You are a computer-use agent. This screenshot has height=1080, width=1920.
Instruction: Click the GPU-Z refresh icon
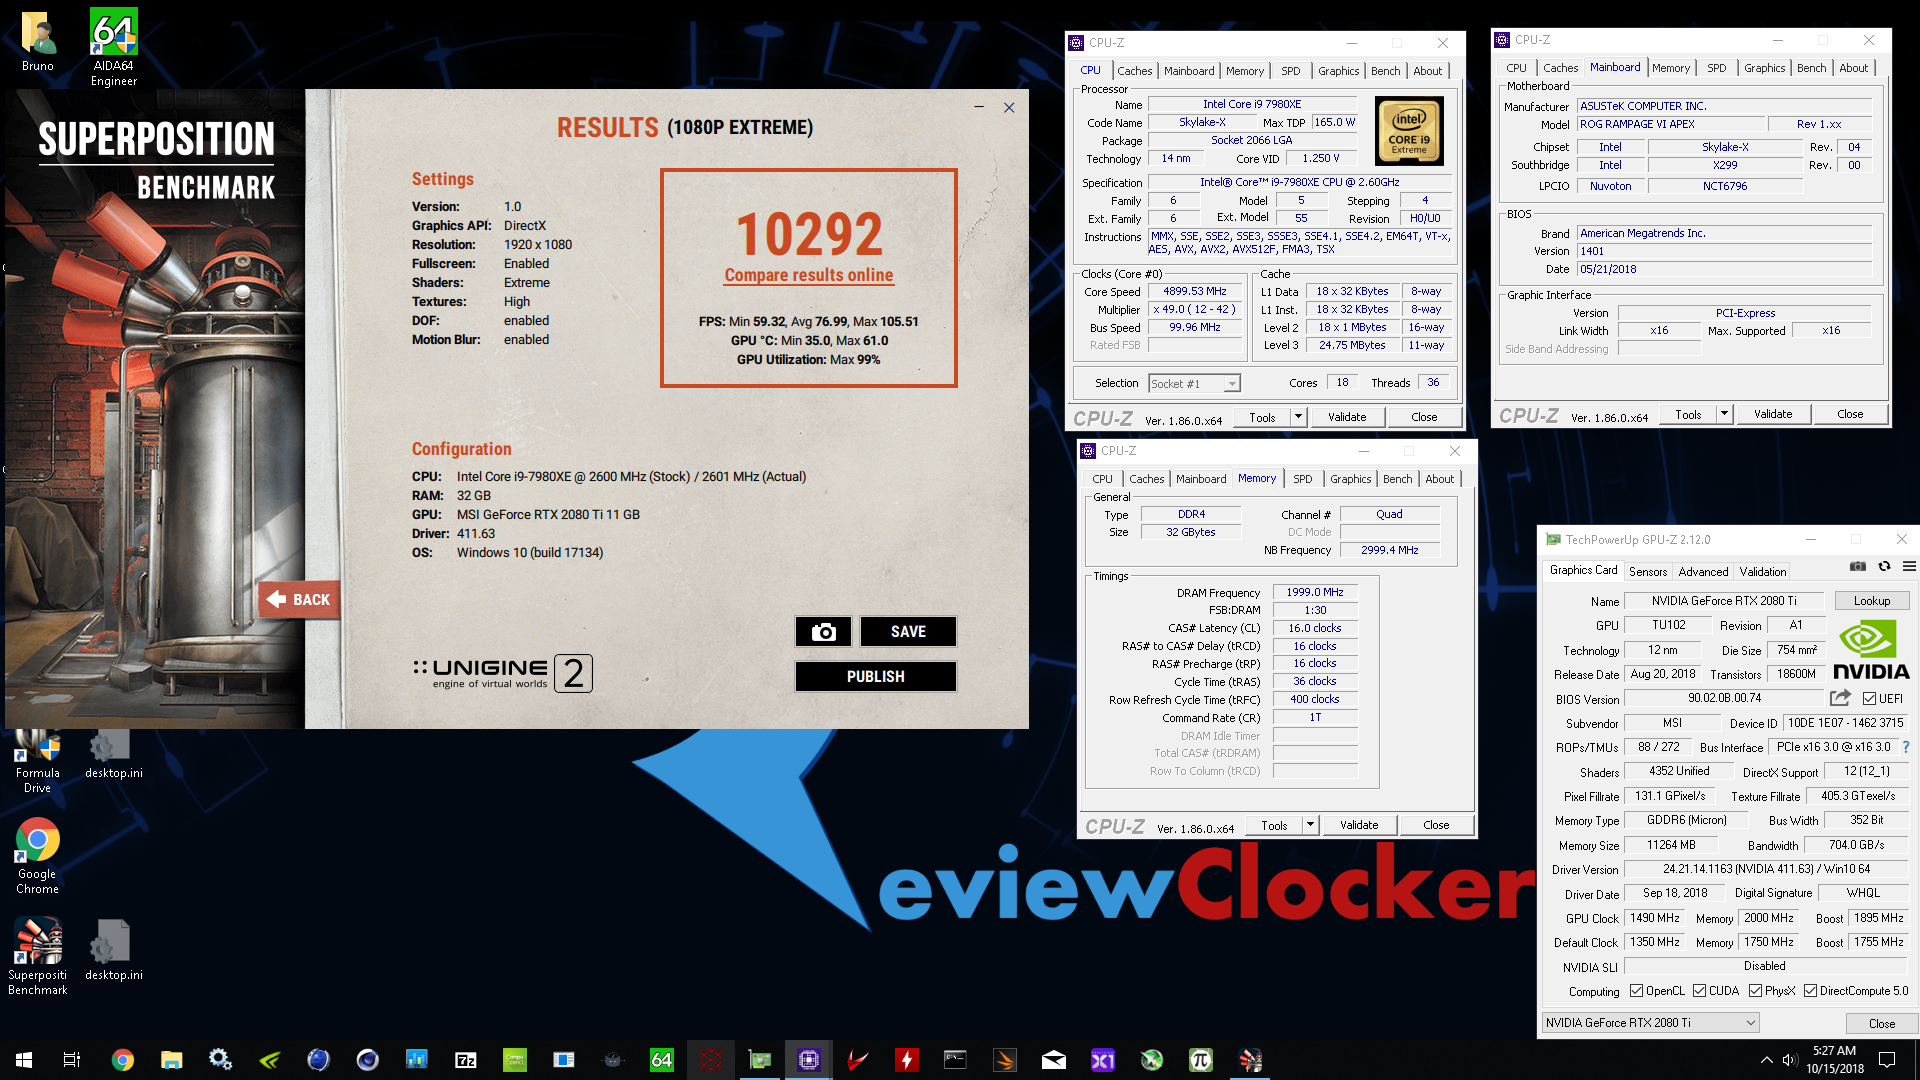click(1884, 567)
